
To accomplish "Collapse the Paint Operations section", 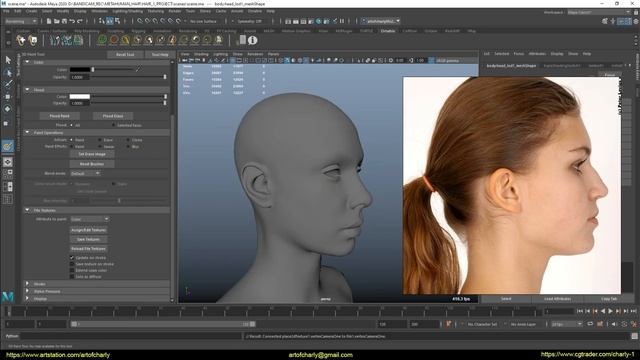I will coord(27,133).
